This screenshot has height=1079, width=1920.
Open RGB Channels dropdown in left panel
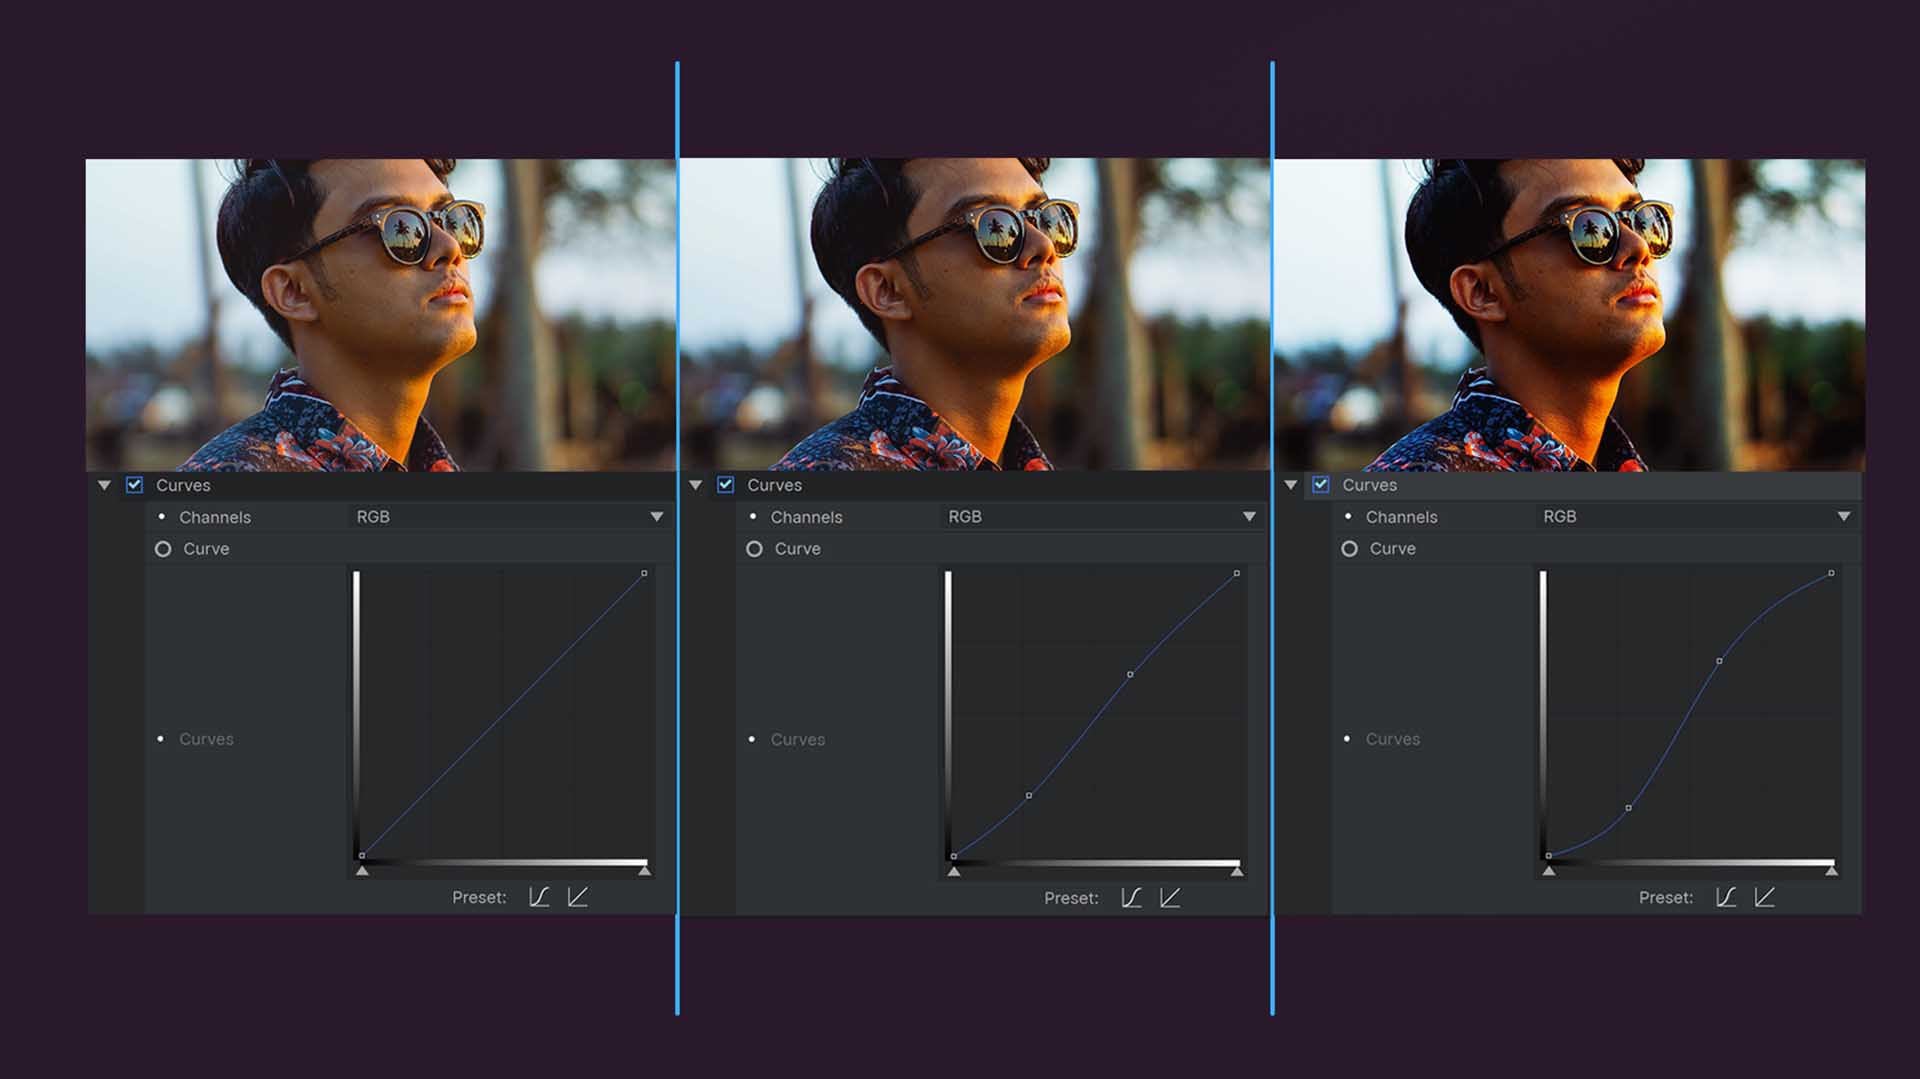coord(510,517)
